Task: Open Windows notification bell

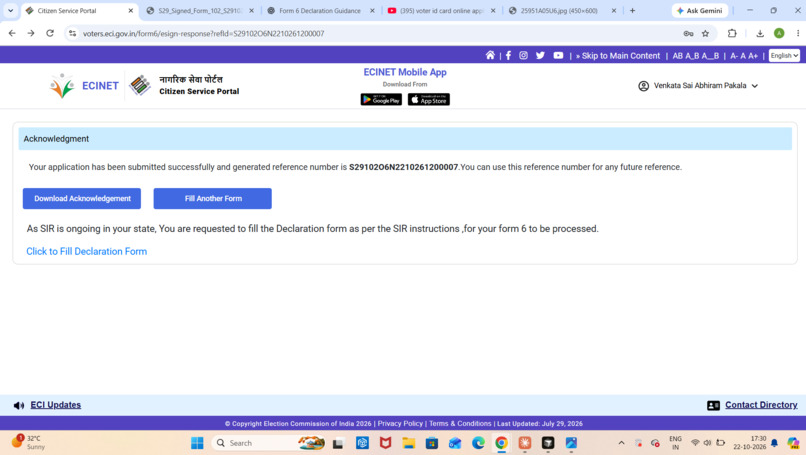Action: coord(775,443)
